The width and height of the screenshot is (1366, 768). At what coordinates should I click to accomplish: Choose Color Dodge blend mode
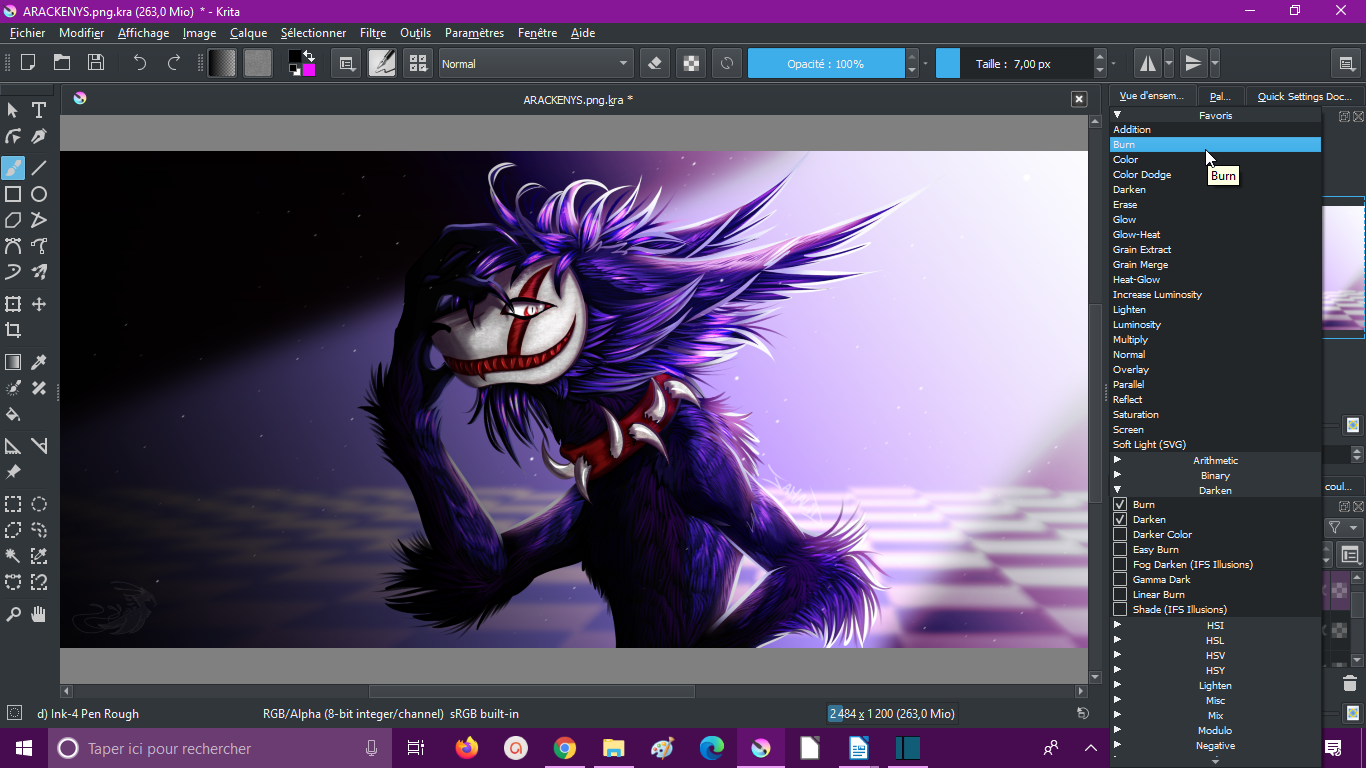[x=1216, y=175]
